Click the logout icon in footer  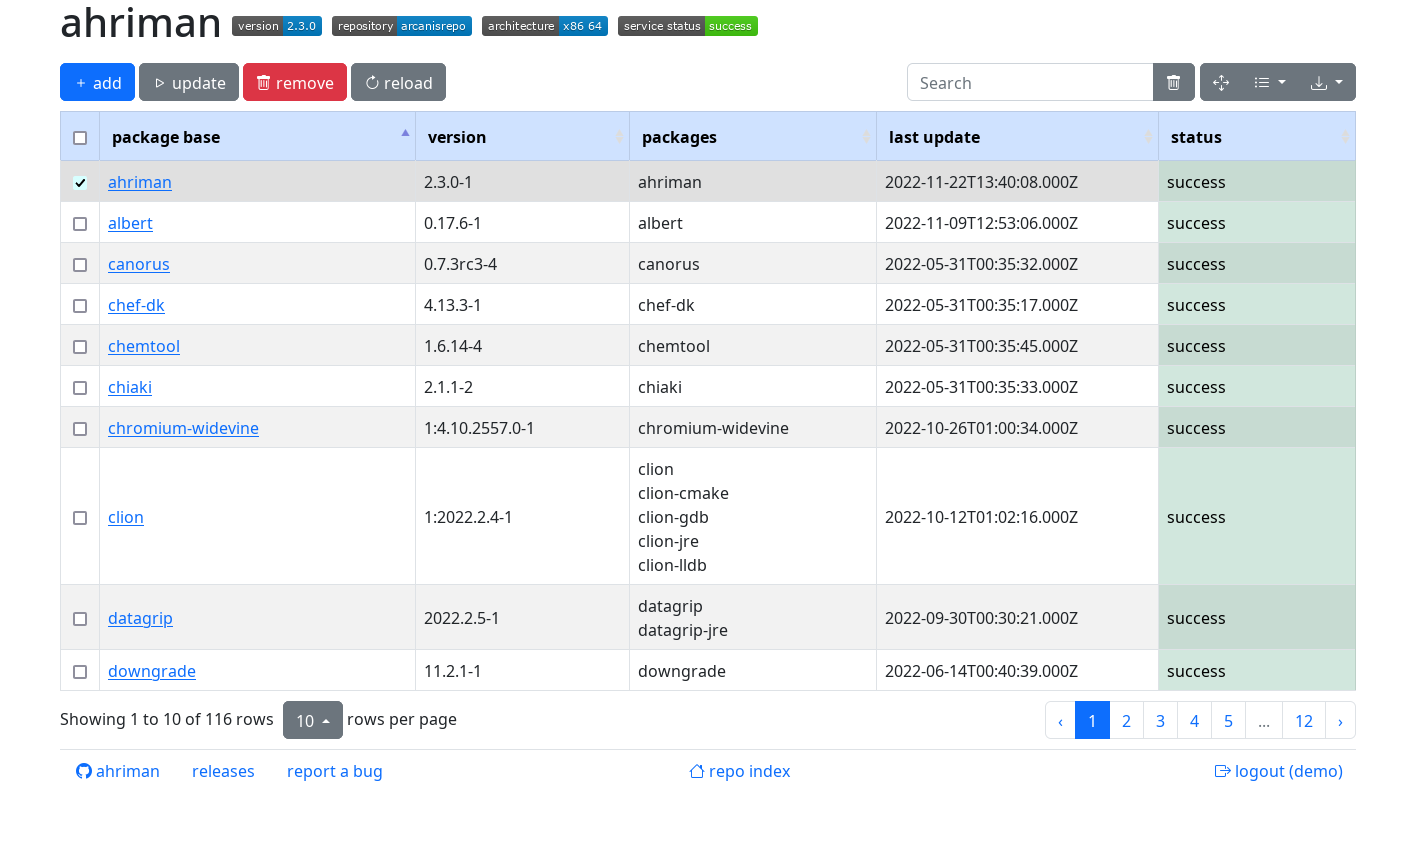pos(1222,771)
